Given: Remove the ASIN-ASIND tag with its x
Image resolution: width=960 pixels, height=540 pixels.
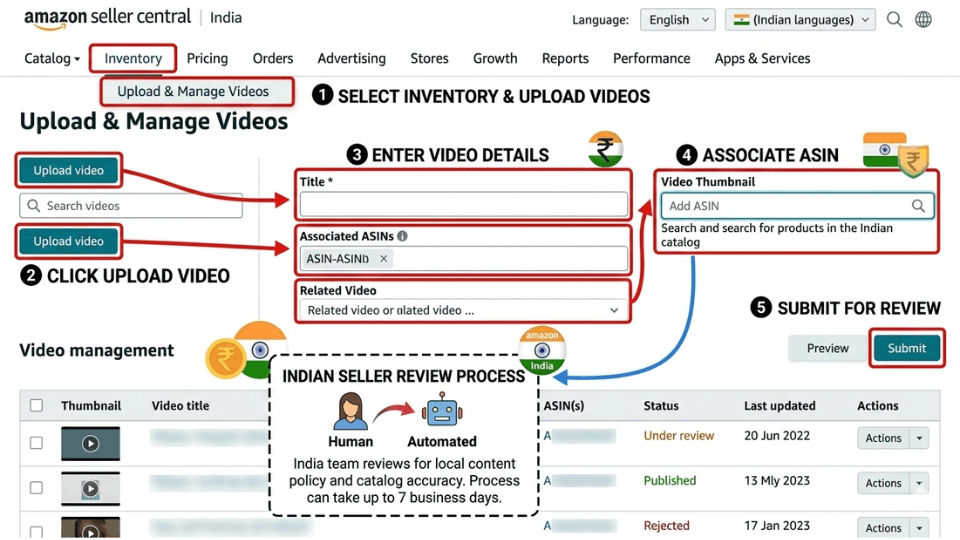Looking at the screenshot, I should click(384, 259).
